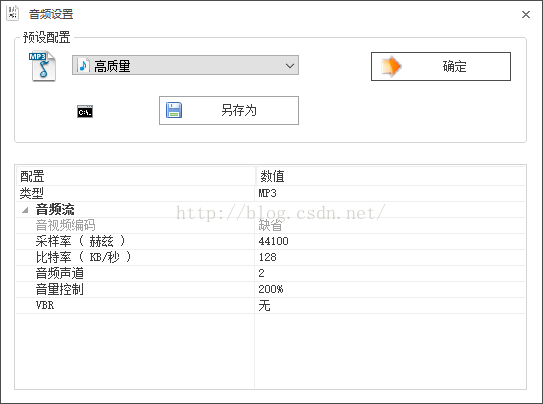This screenshot has height=404, width=543.
Task: Edit the audio channel value 2
Action: [x=261, y=273]
